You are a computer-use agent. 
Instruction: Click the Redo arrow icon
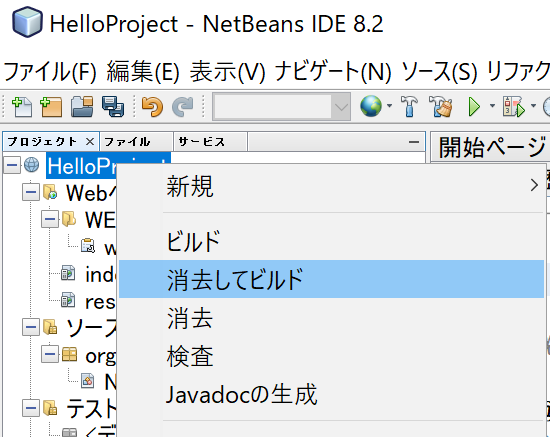pos(182,107)
